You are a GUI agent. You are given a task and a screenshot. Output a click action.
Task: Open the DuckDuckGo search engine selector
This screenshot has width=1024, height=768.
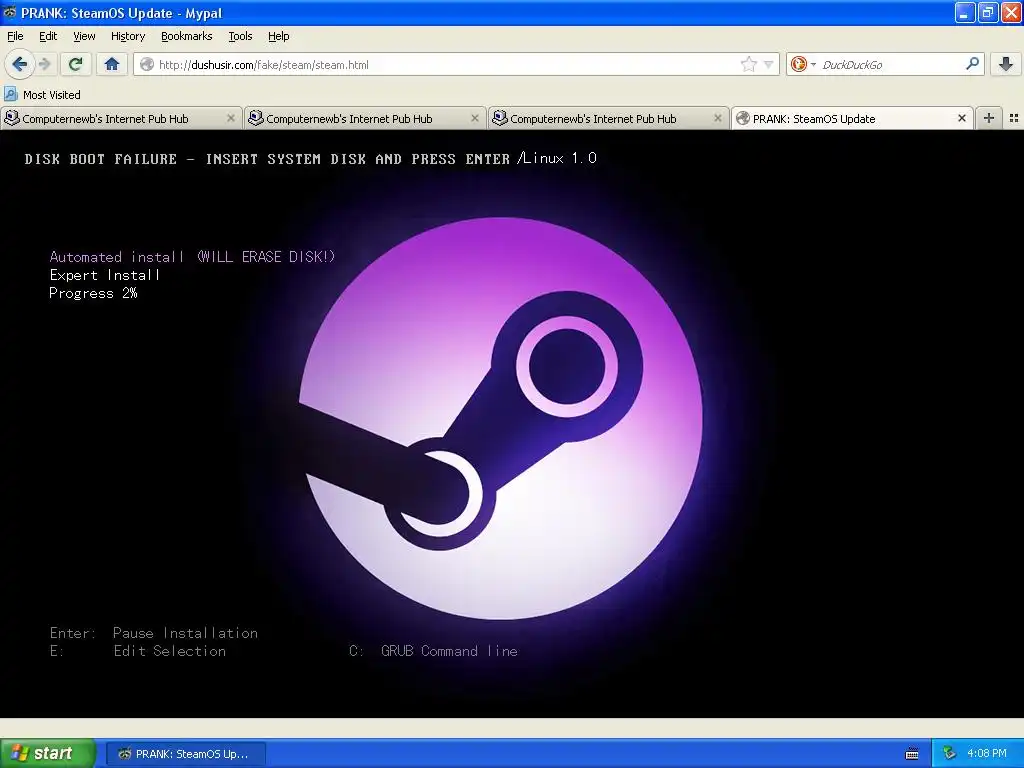pos(803,64)
